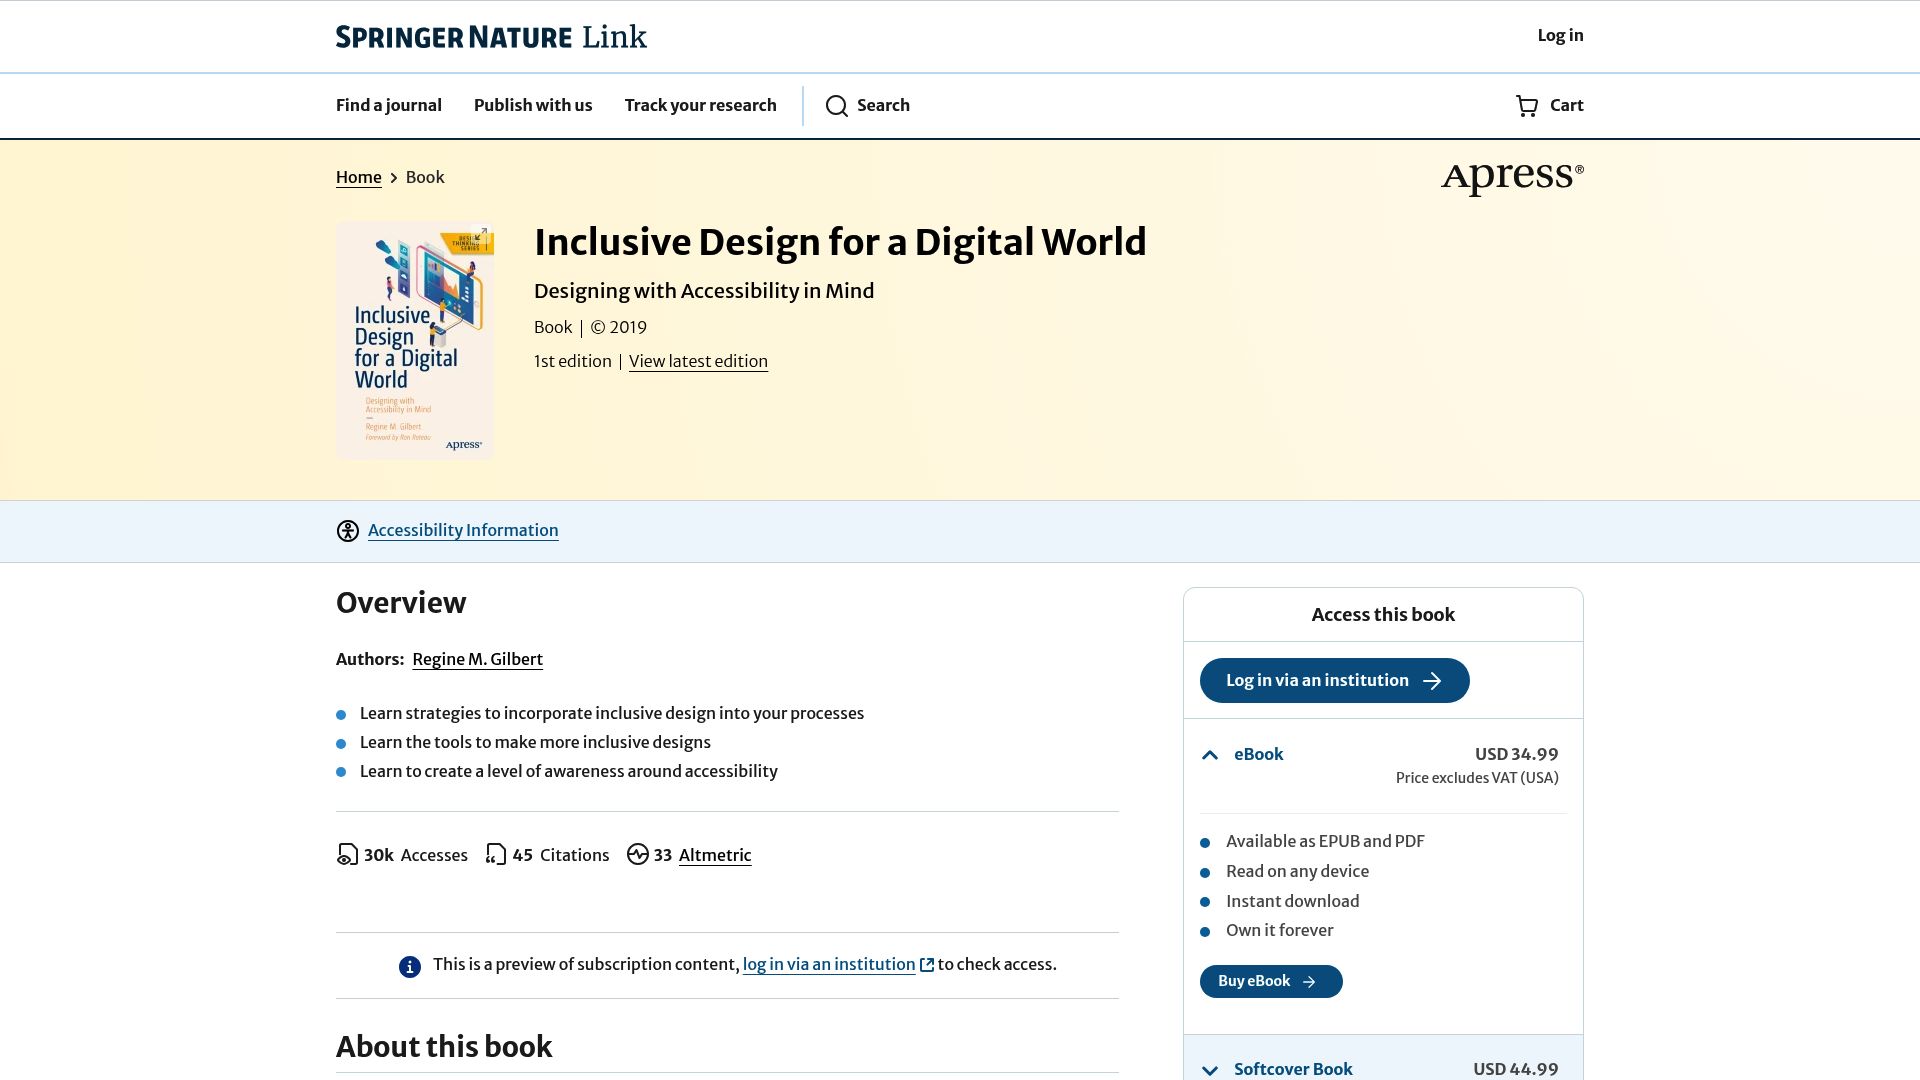1920x1080 pixels.
Task: Click the Citations icon next to 45
Action: pyautogui.click(x=495, y=855)
